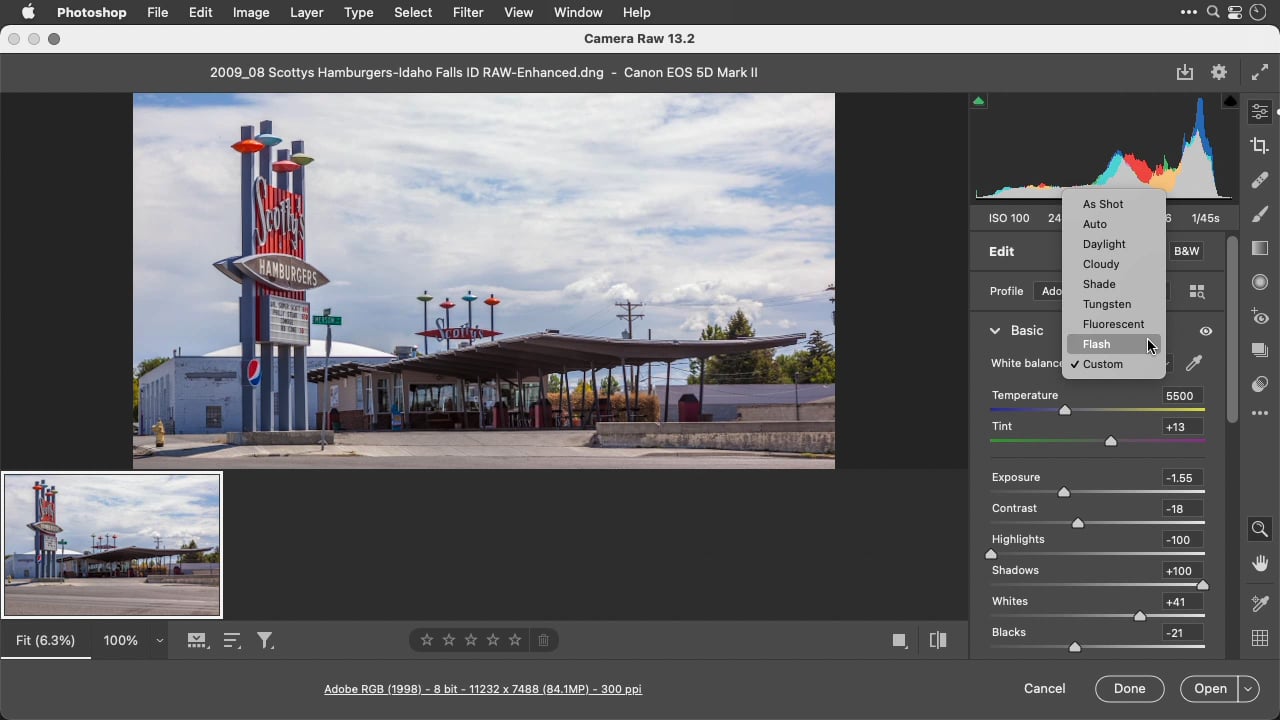Pick the Radial Filter tool
This screenshot has height=720, width=1280.
(1260, 282)
